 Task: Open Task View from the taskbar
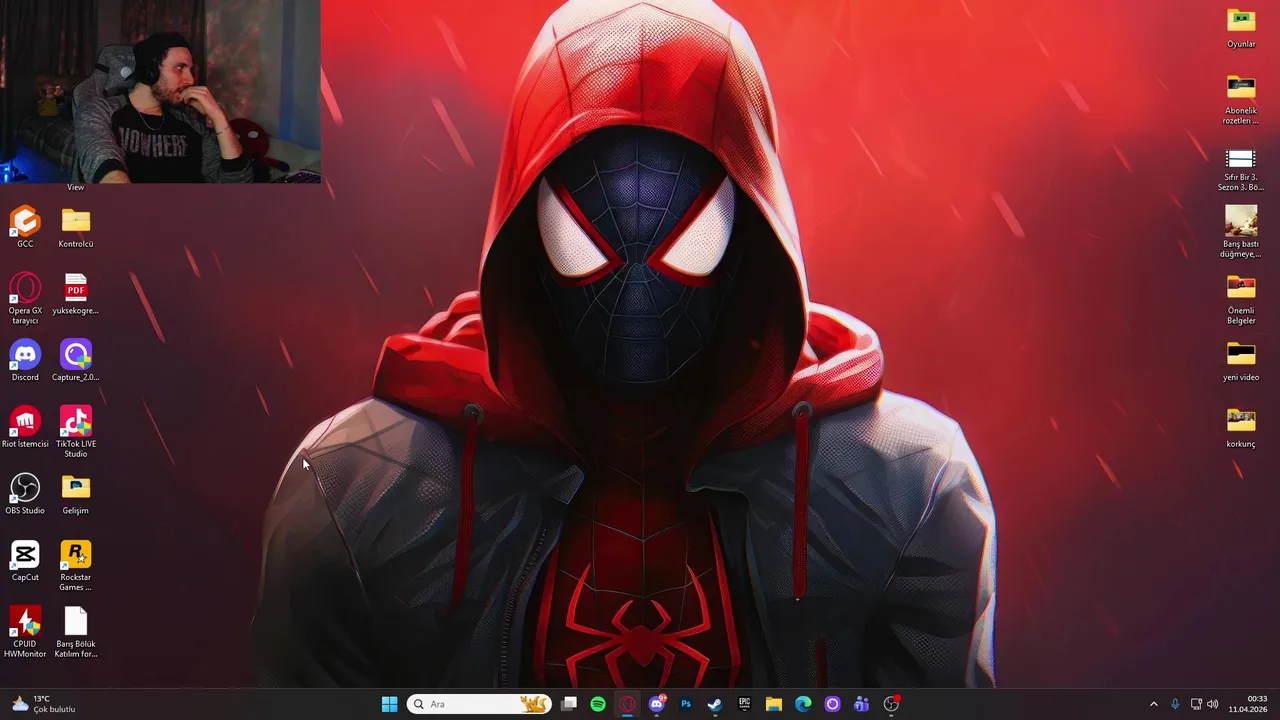tap(569, 704)
